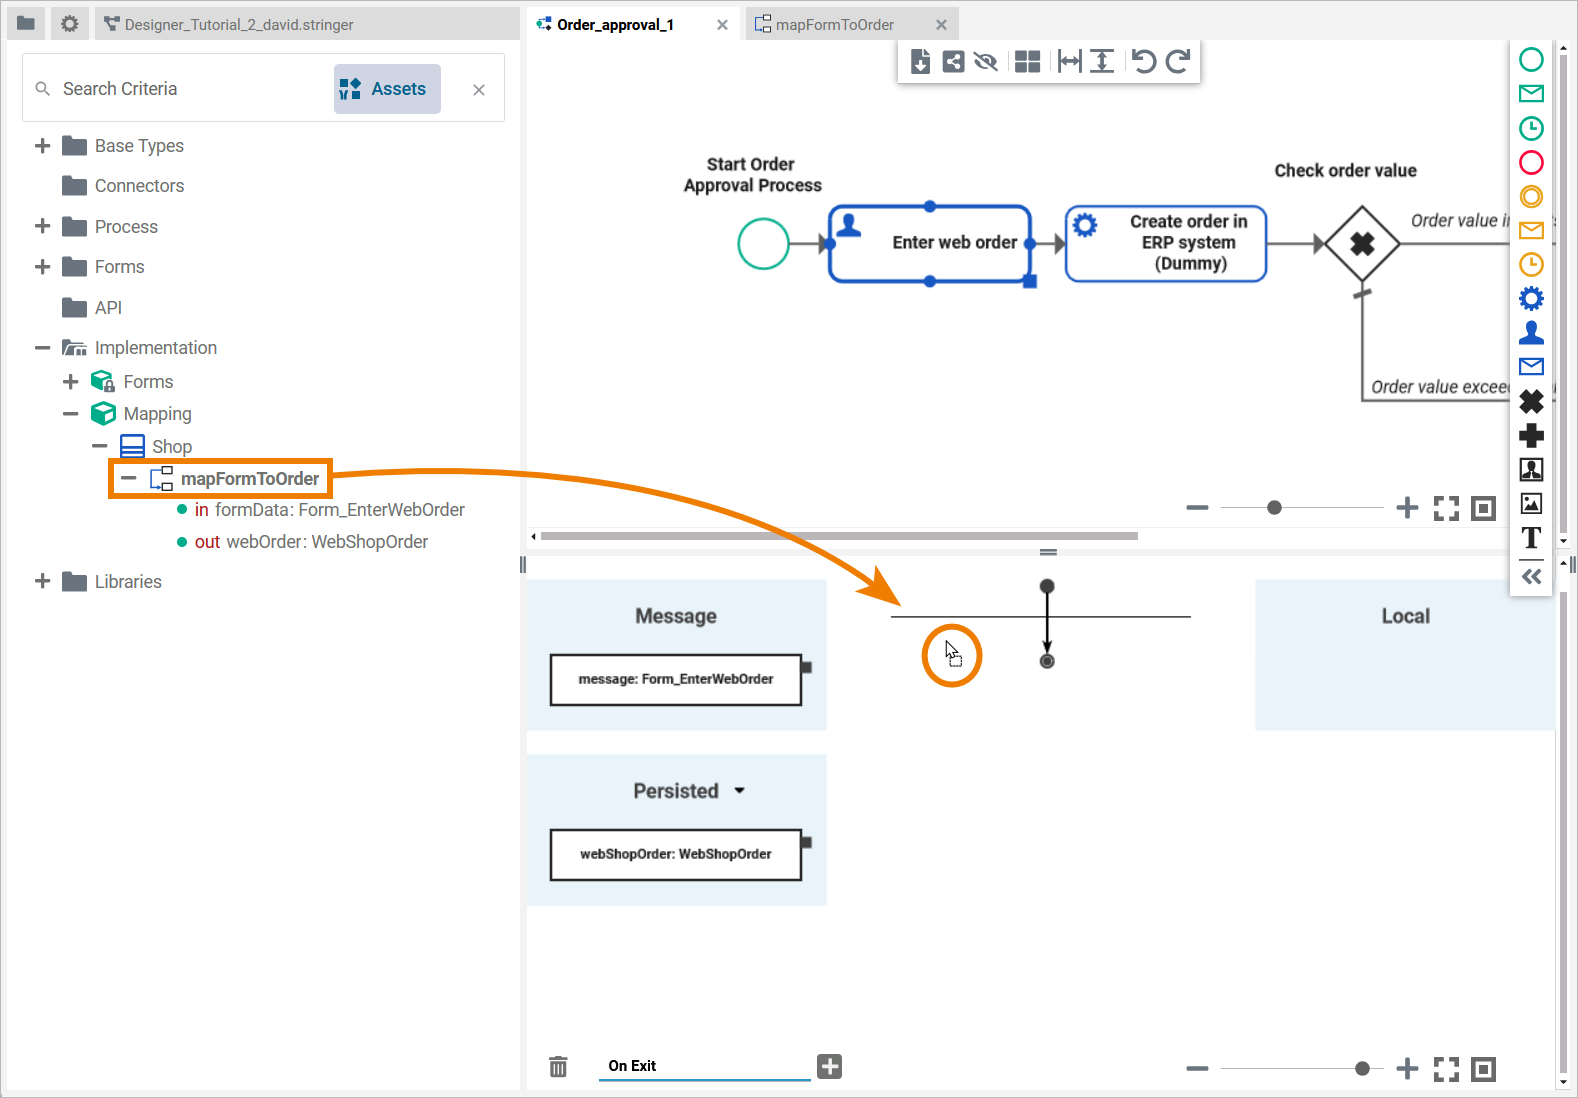The image size is (1578, 1098).
Task: Expand the Base Types folder
Action: (42, 146)
